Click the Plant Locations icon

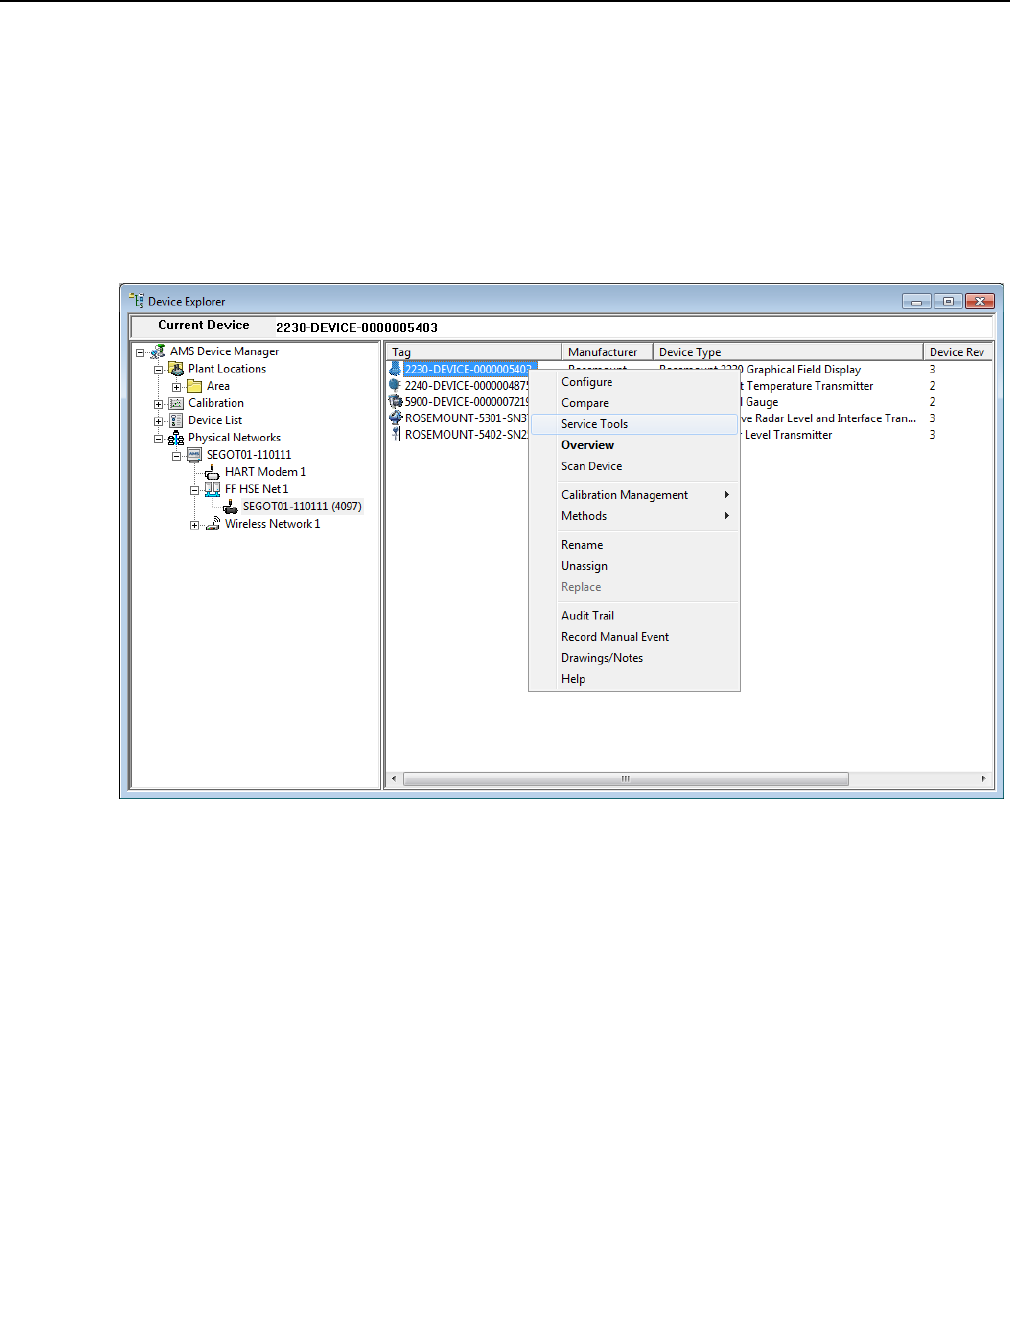177,369
